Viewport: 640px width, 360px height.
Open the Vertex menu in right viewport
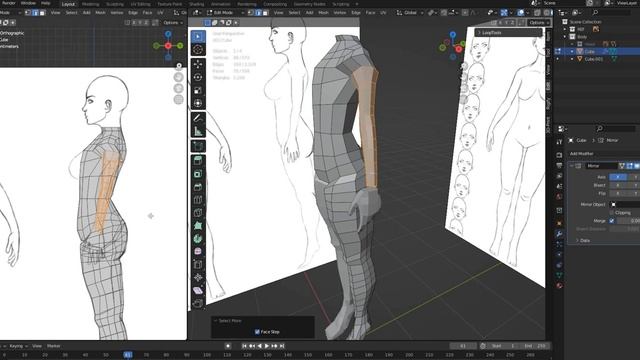[340, 13]
